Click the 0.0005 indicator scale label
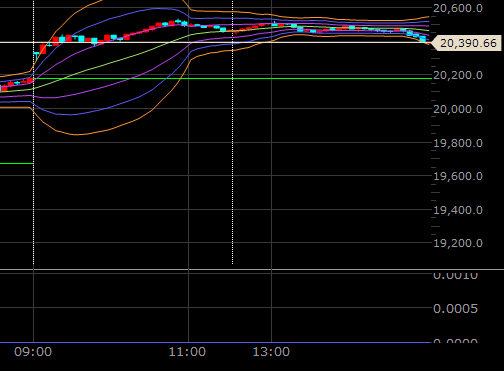This screenshot has width=504, height=371. pyautogui.click(x=455, y=309)
